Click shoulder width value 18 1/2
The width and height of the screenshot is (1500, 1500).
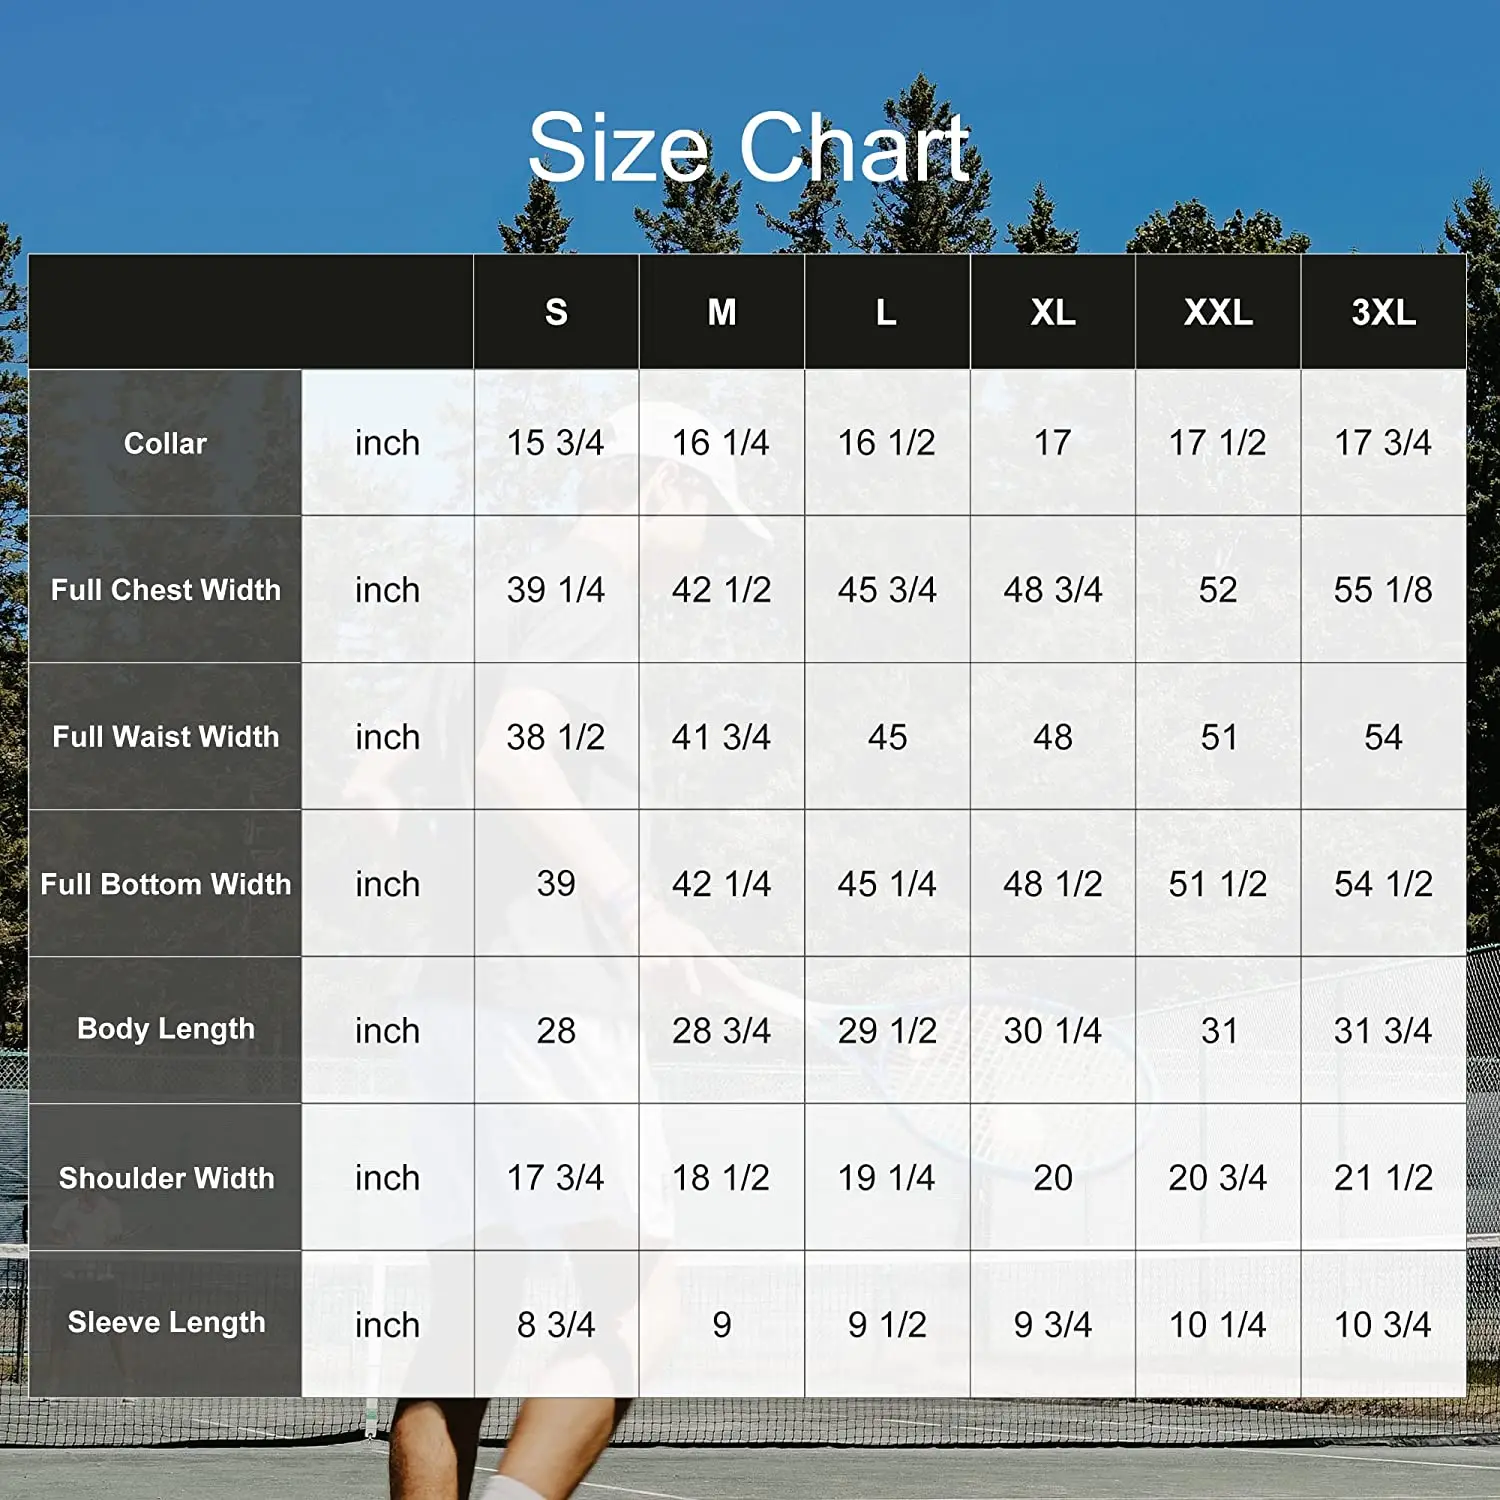721,1178
